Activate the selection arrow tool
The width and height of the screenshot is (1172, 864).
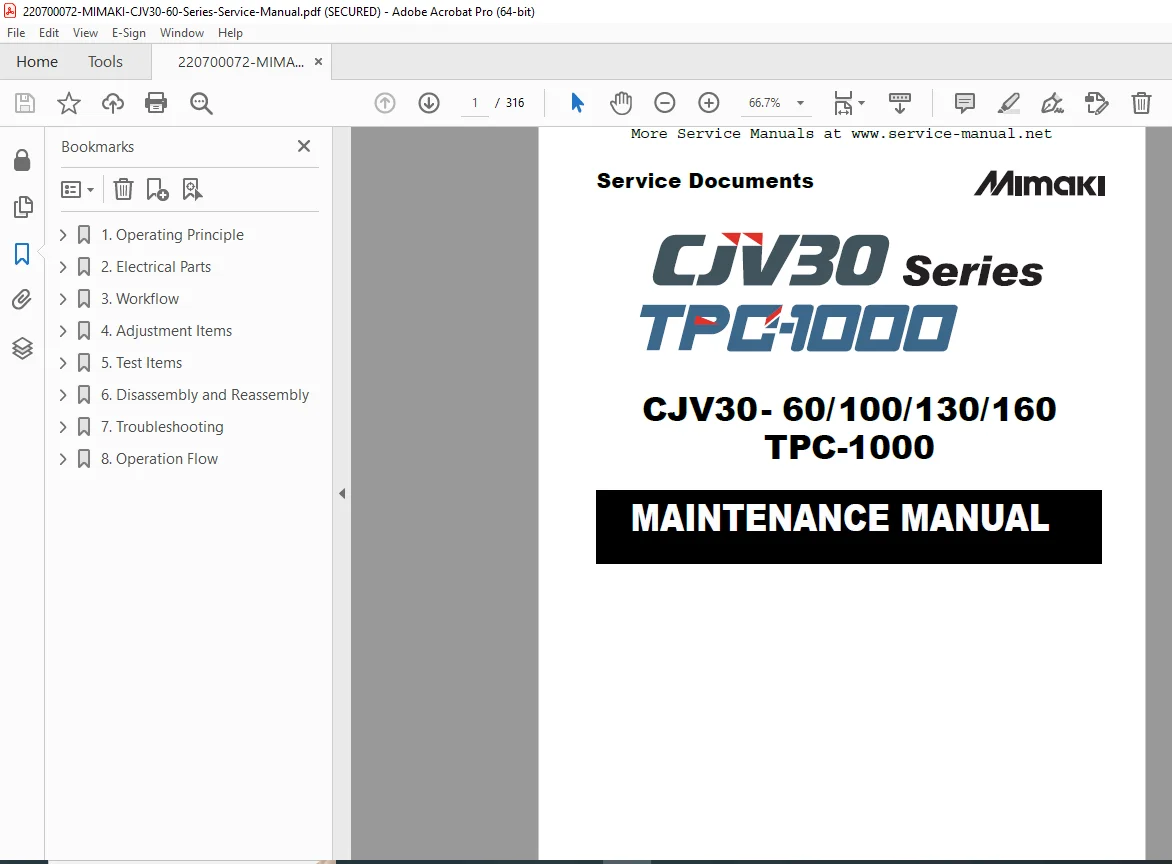click(577, 103)
